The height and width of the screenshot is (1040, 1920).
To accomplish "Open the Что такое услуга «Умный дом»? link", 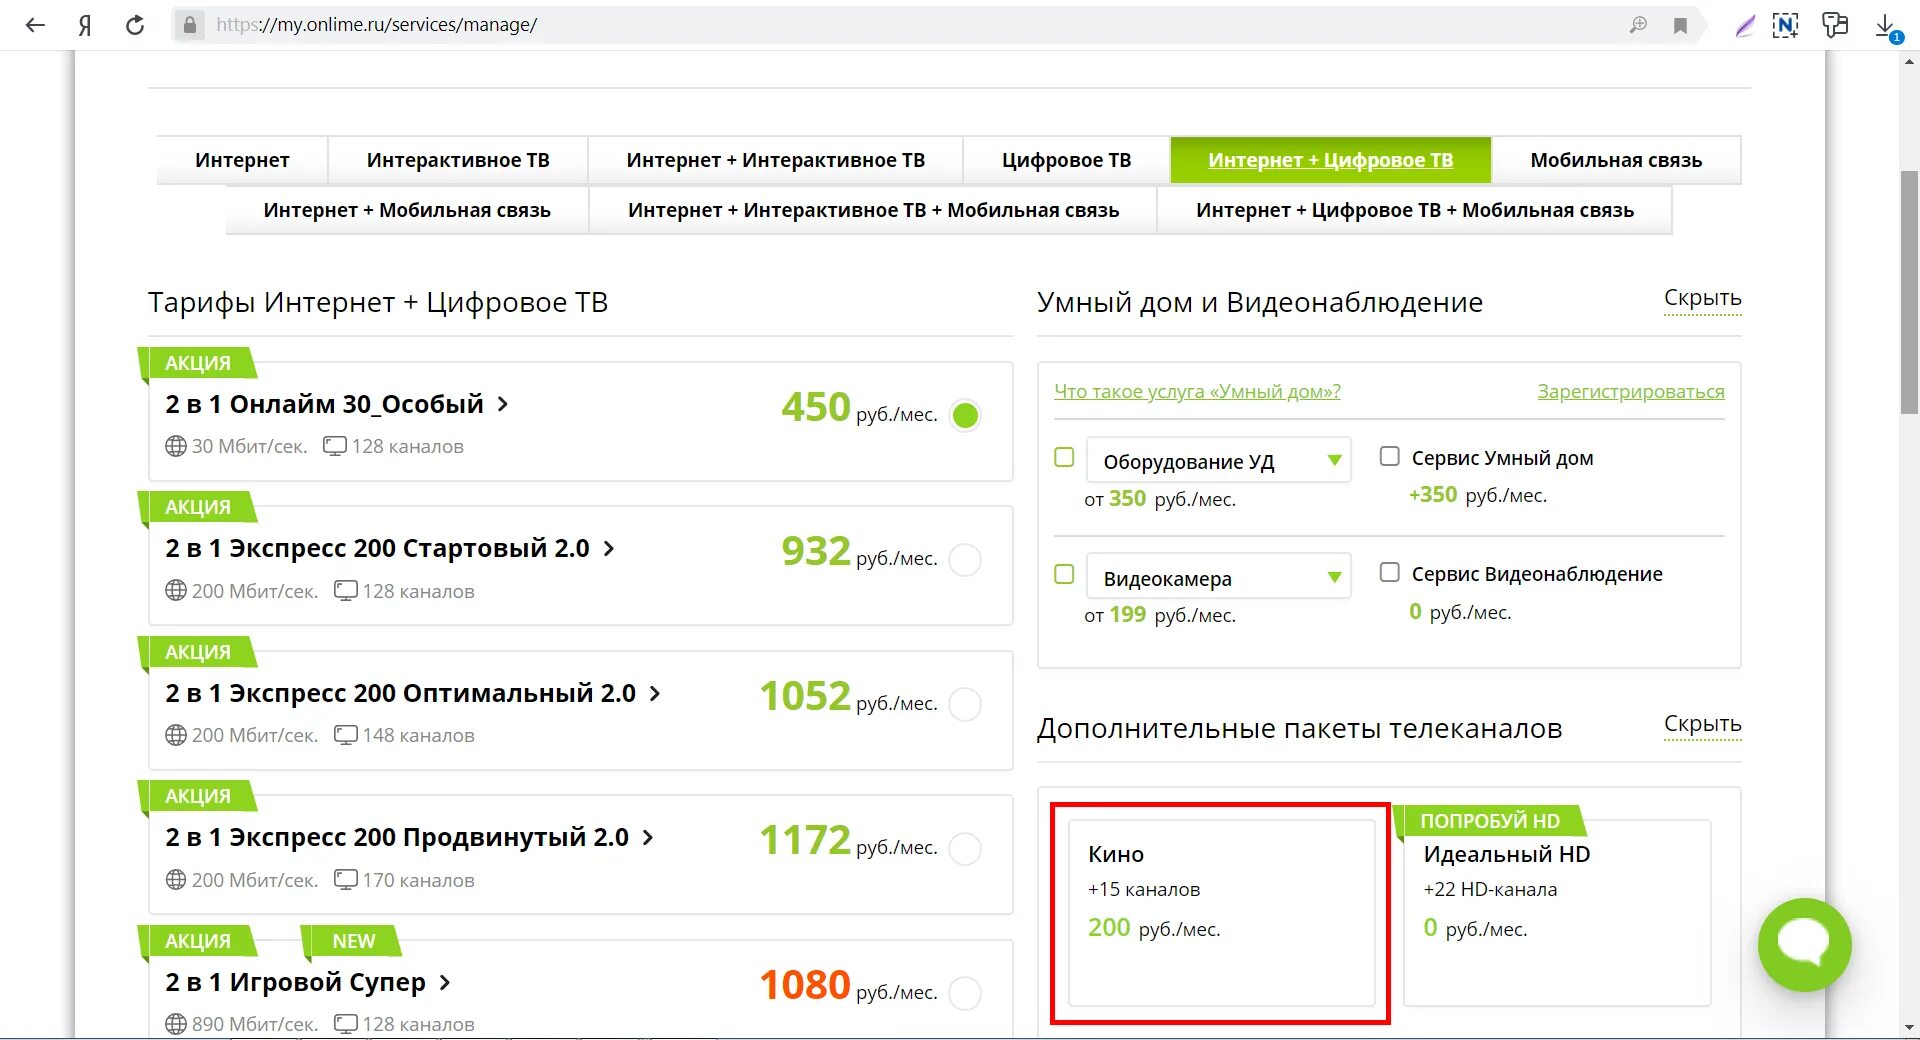I will tap(1197, 391).
